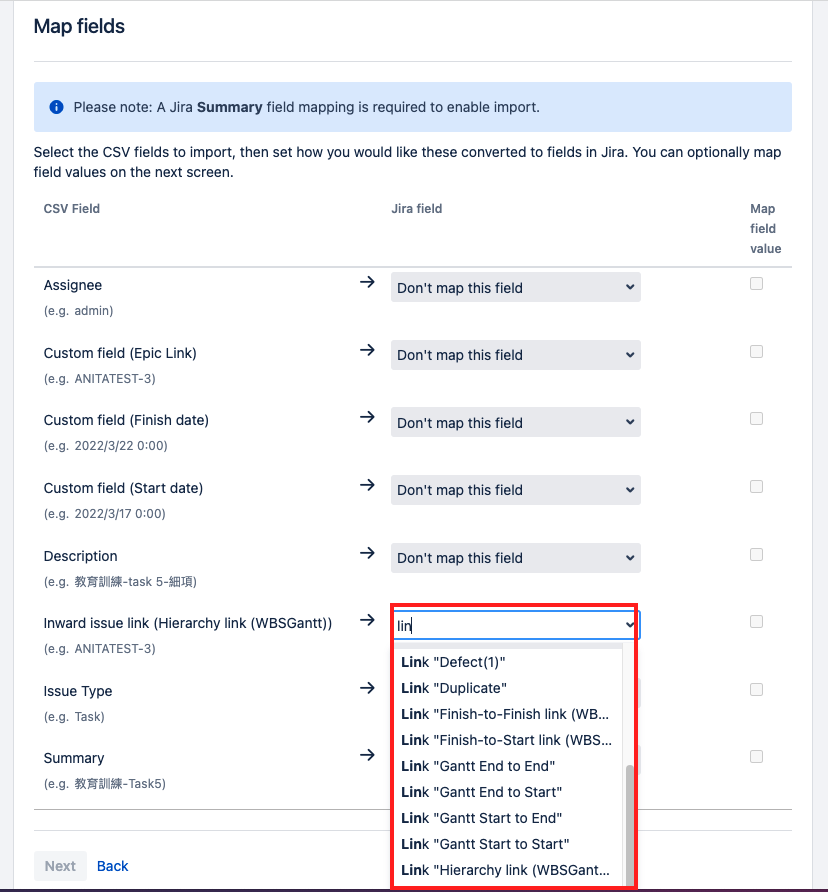Click the "Issue Type" CSV field label
The width and height of the screenshot is (828, 892).
click(x=78, y=691)
